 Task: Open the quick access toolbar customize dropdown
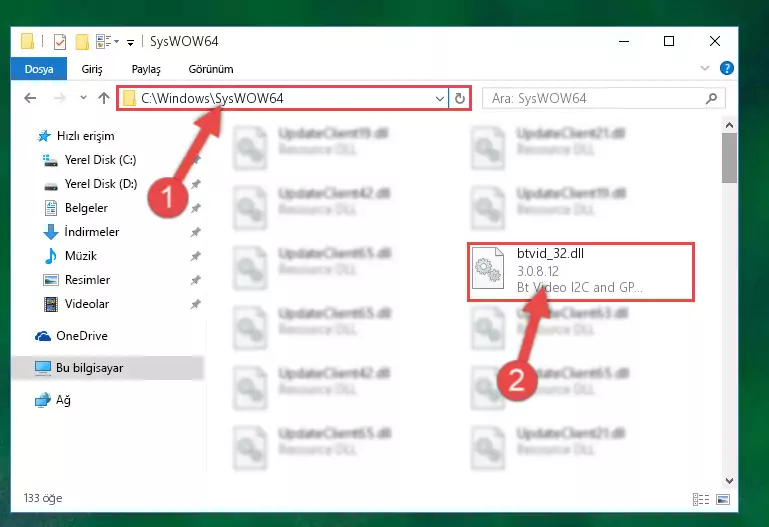click(130, 43)
